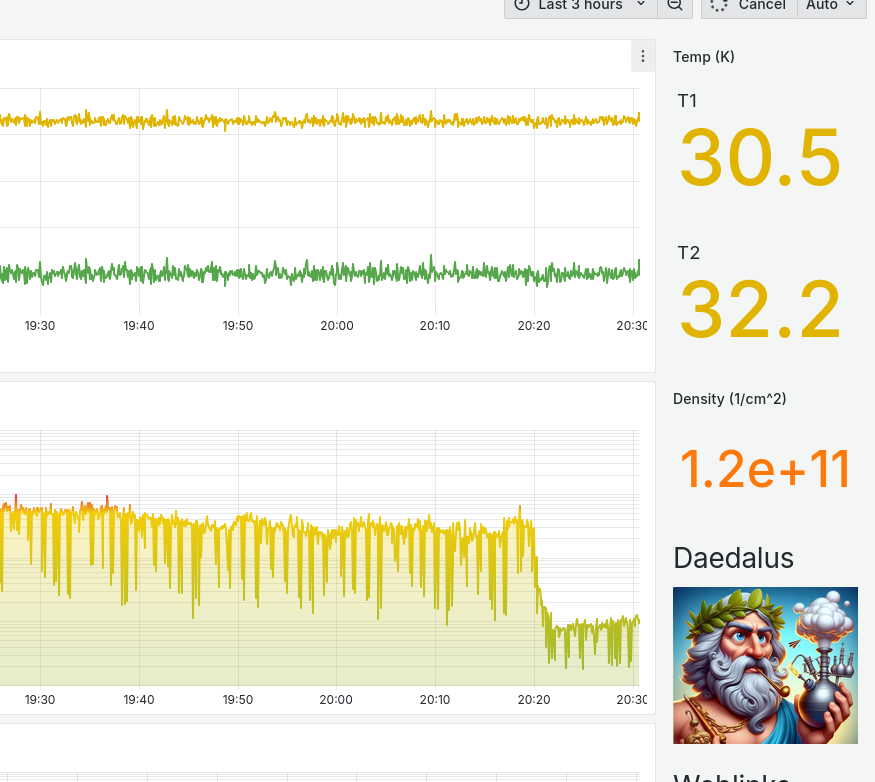This screenshot has width=875, height=782.
Task: Click the 32.2 temperature reading
Action: (x=760, y=310)
